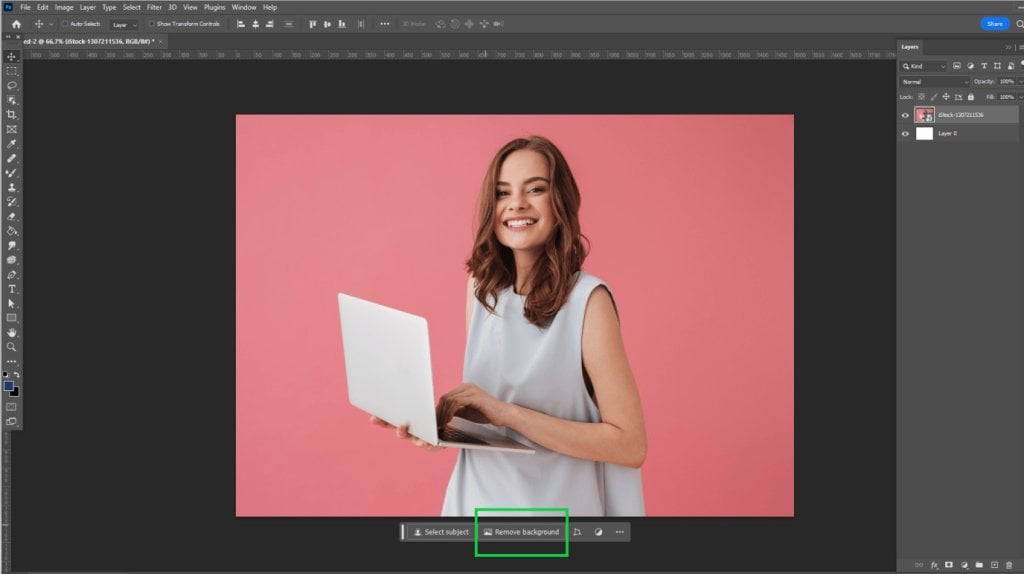Image resolution: width=1024 pixels, height=574 pixels.
Task: Go to the Home screen
Action: click(x=16, y=24)
